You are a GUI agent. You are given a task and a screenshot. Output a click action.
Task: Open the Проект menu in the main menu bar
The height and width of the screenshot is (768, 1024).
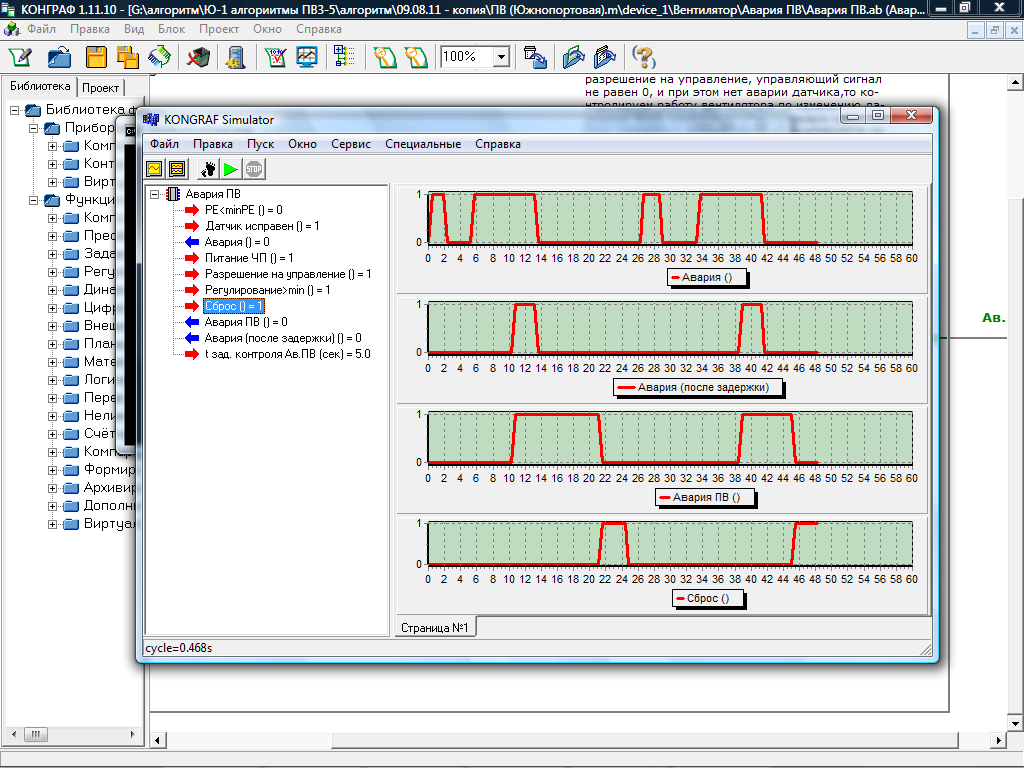click(219, 29)
